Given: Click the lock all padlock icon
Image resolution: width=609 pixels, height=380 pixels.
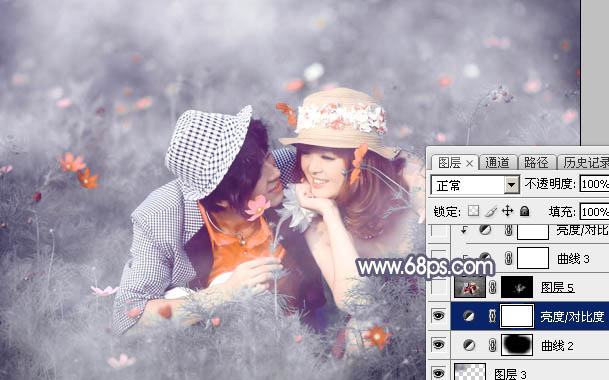Looking at the screenshot, I should tap(525, 211).
